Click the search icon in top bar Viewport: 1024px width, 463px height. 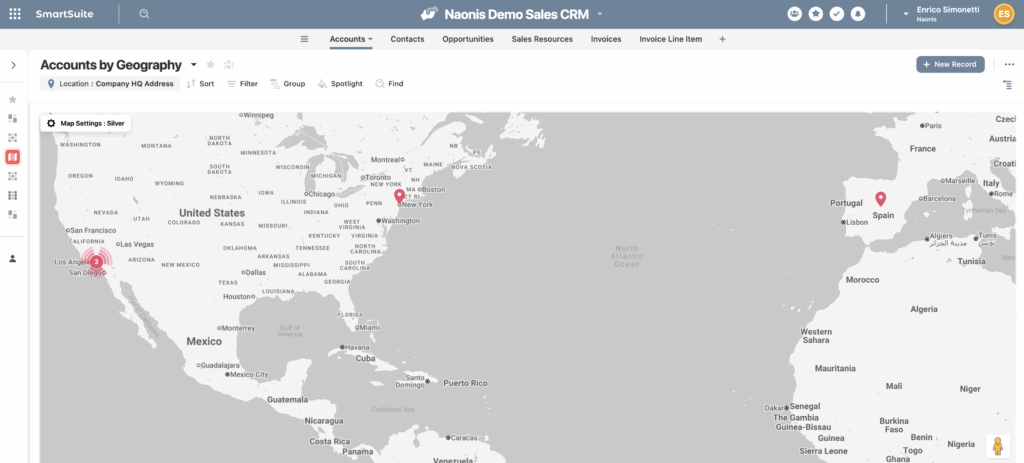(x=144, y=14)
